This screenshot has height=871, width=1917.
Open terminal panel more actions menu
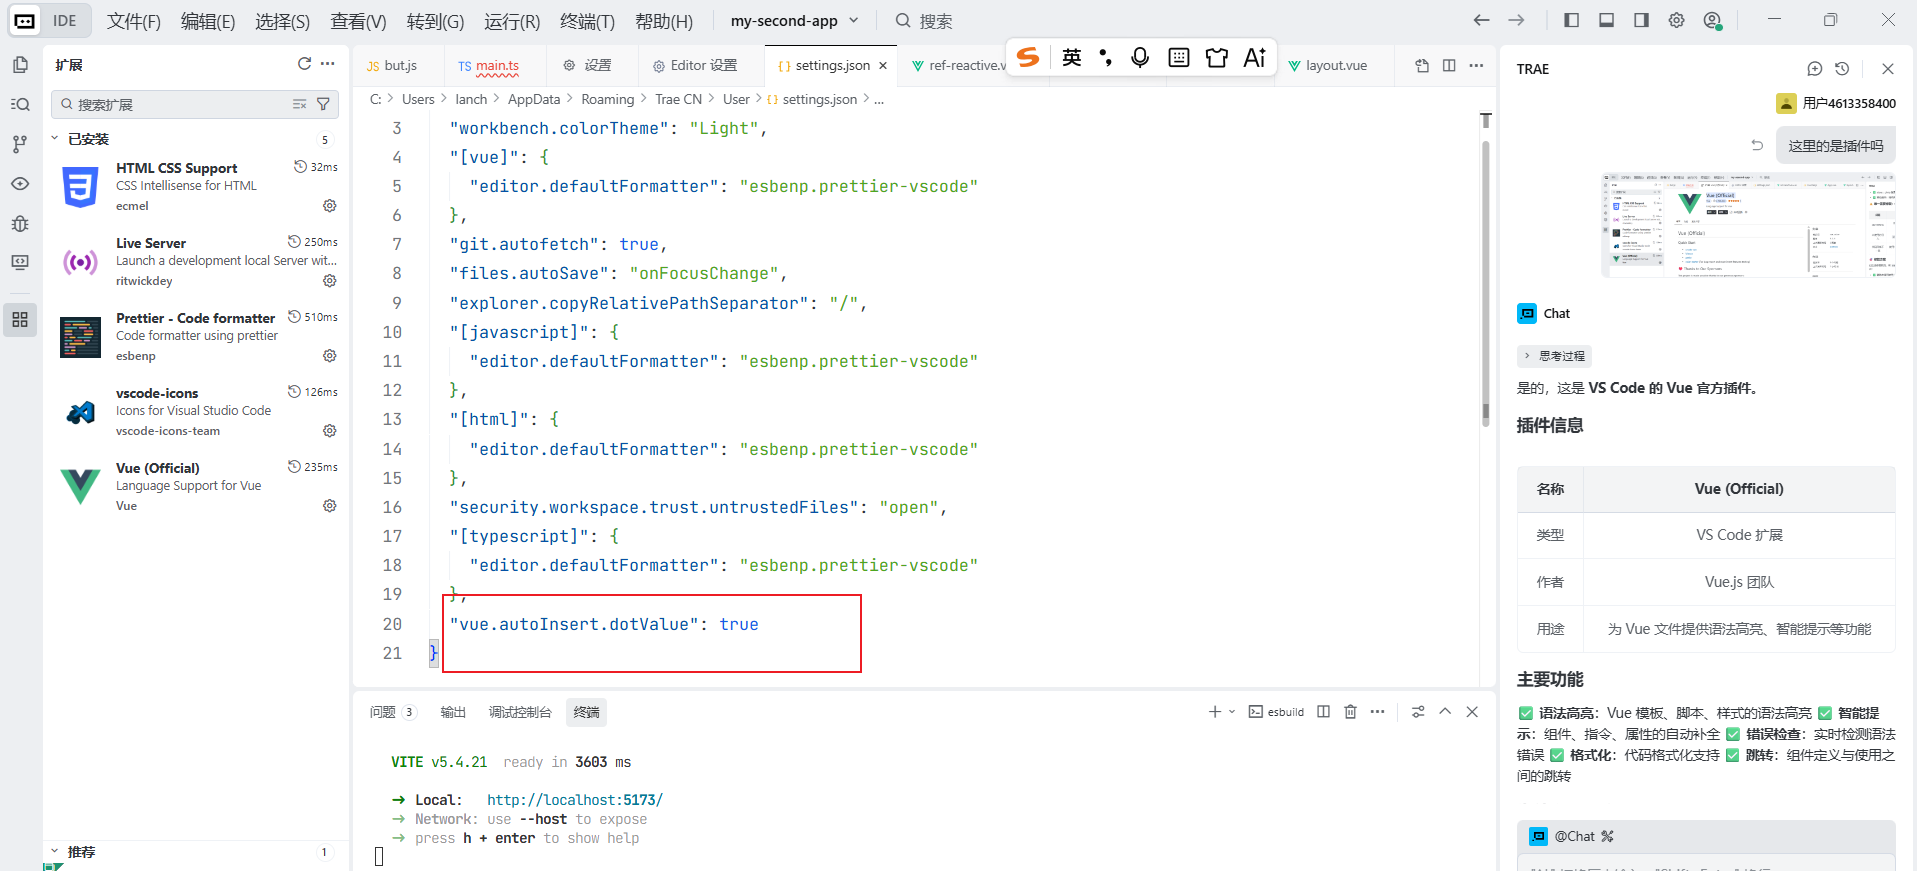(x=1377, y=712)
